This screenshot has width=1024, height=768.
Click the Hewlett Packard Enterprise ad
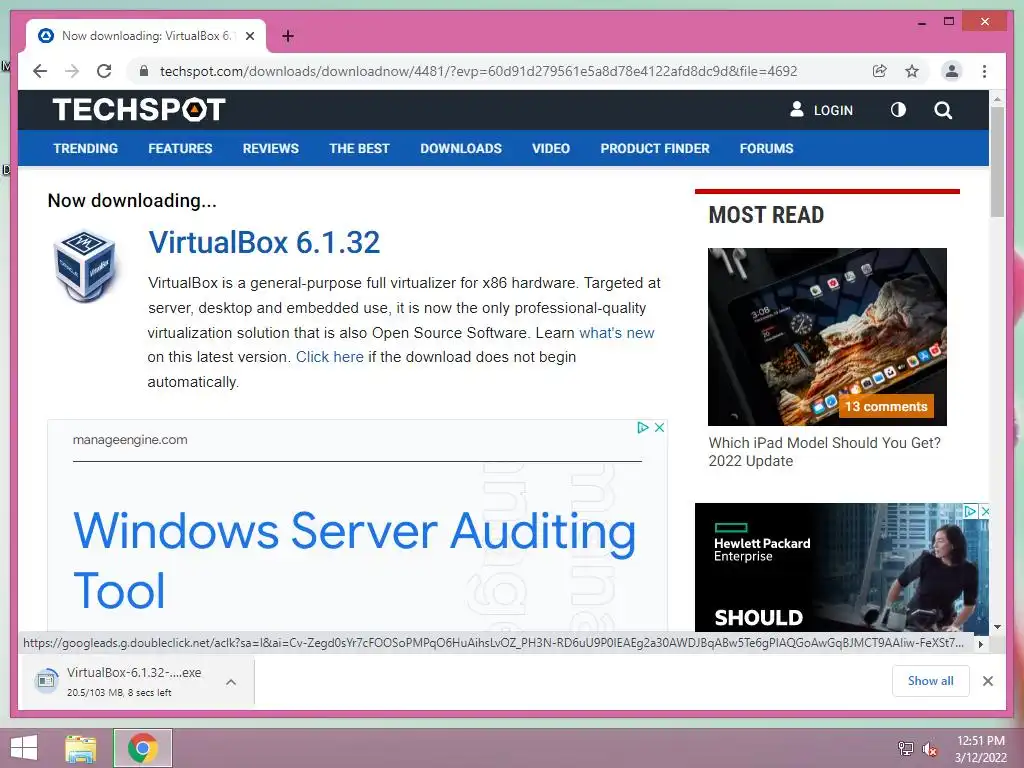pos(841,567)
